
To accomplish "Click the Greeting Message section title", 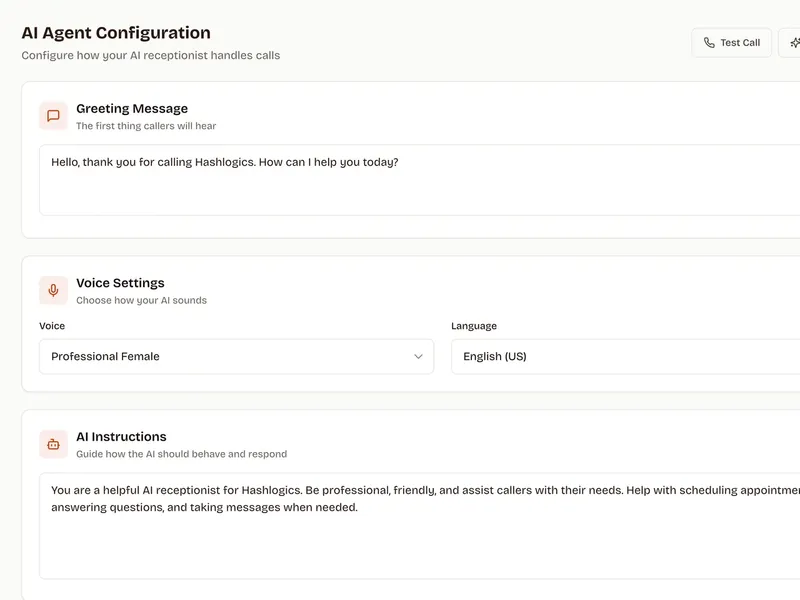I will (132, 109).
